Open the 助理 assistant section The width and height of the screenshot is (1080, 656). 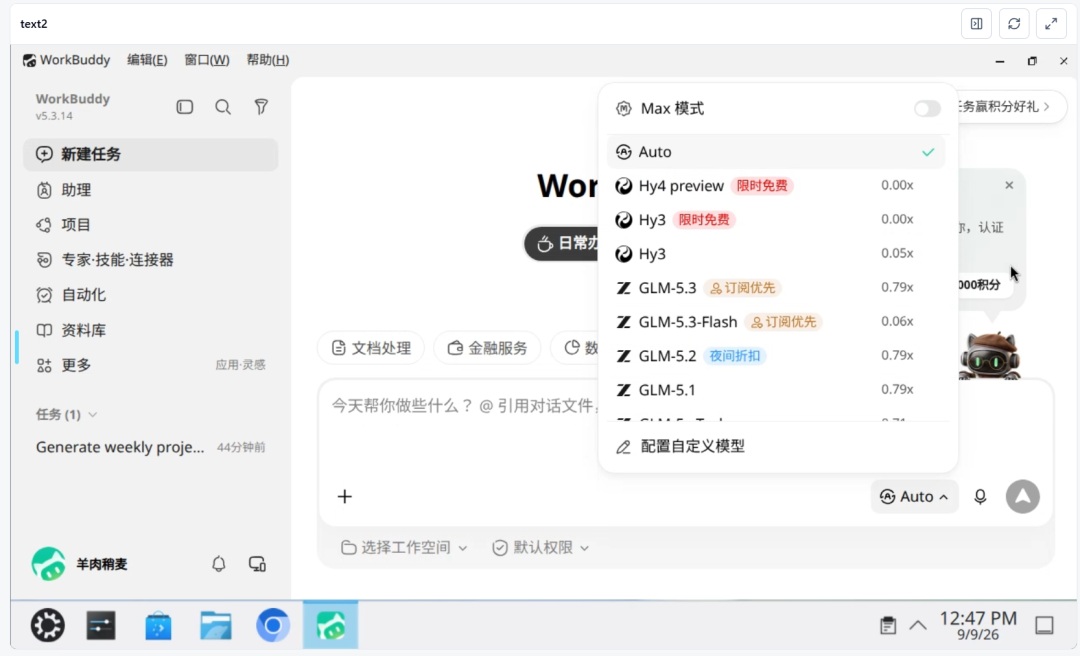(150, 190)
